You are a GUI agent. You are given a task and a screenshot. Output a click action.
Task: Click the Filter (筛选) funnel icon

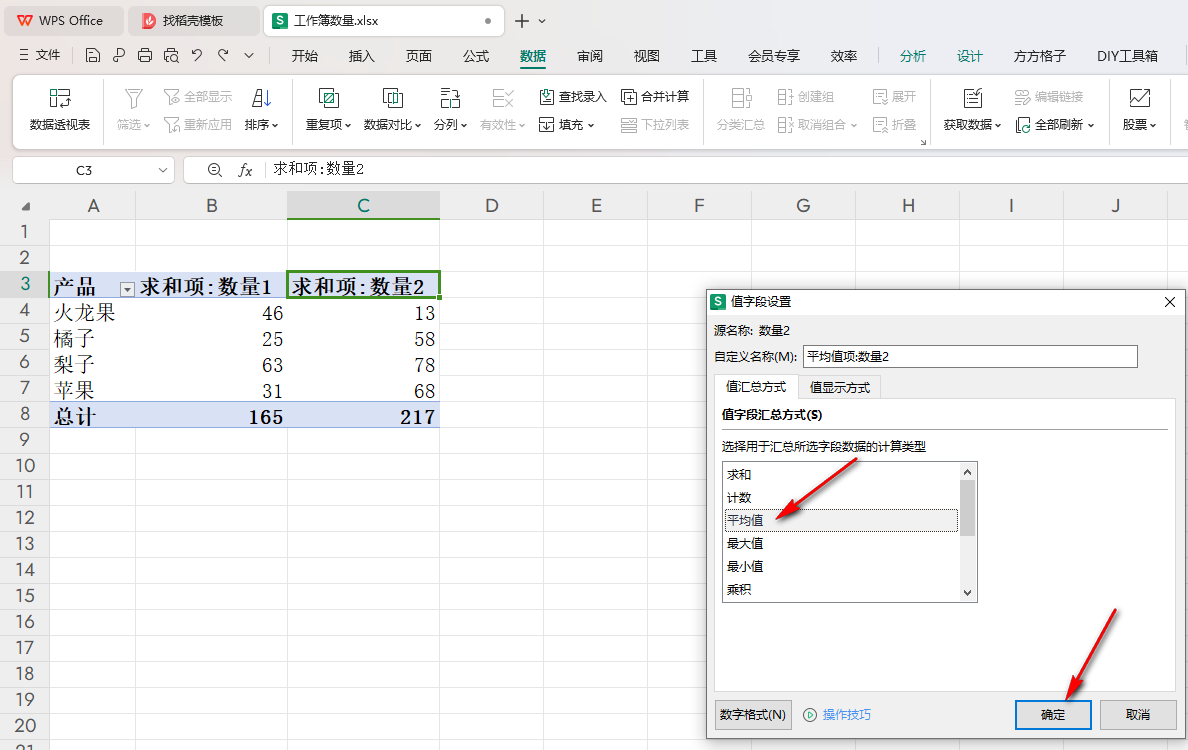coord(133,98)
